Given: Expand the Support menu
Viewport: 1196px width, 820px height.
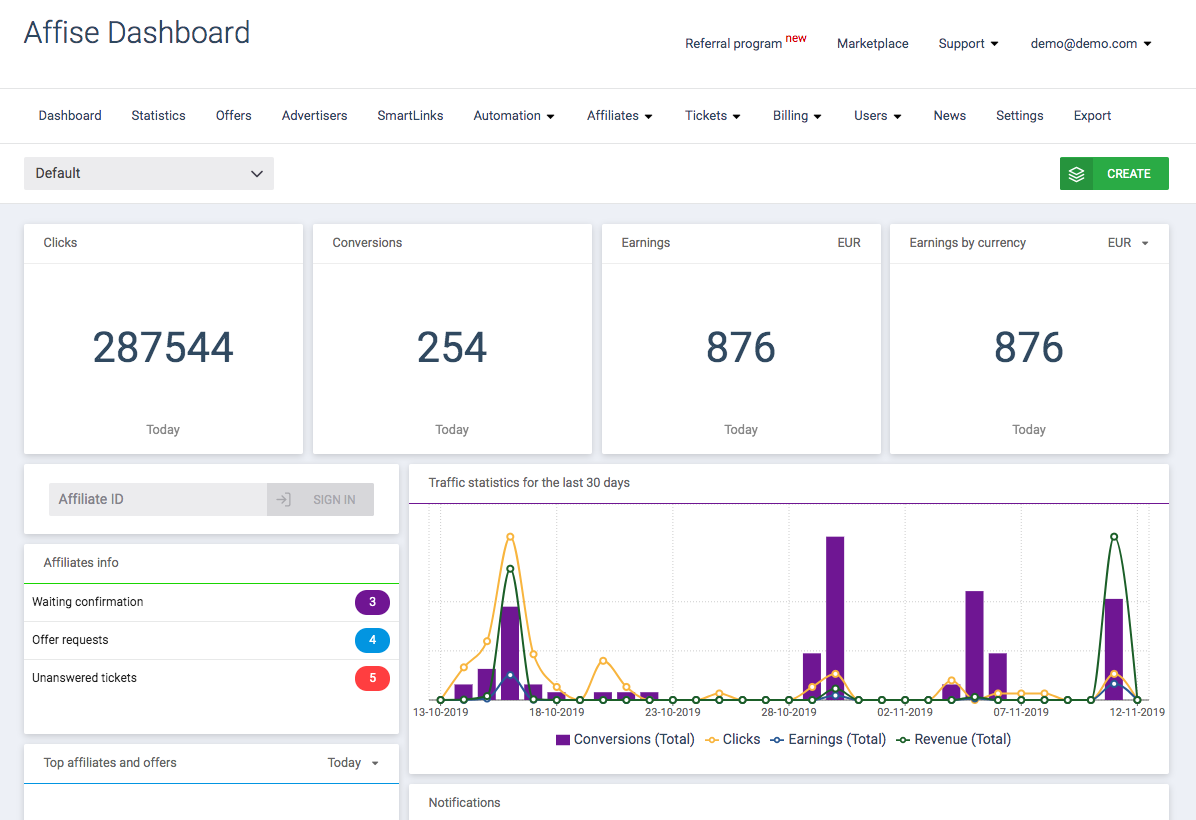Looking at the screenshot, I should click(968, 43).
